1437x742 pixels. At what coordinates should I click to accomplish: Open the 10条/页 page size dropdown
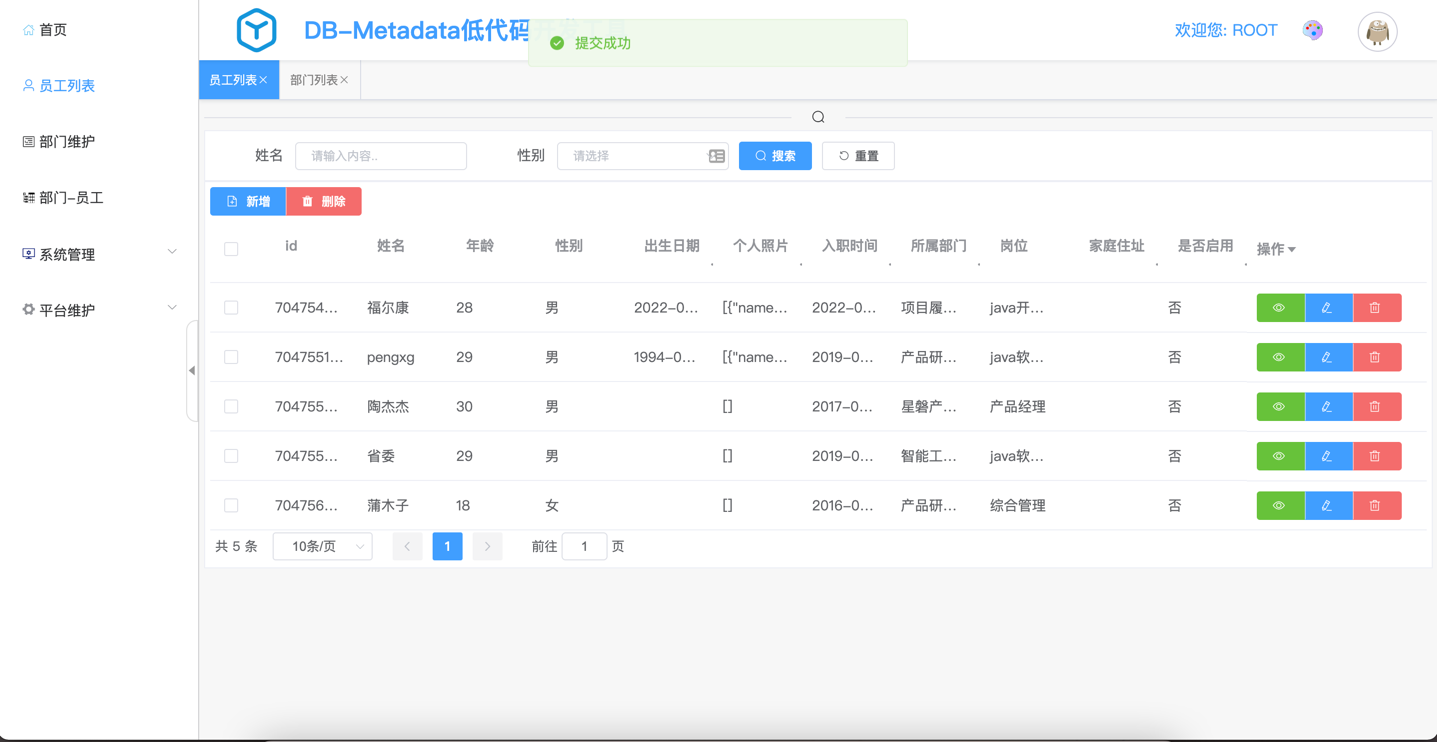[x=322, y=547]
